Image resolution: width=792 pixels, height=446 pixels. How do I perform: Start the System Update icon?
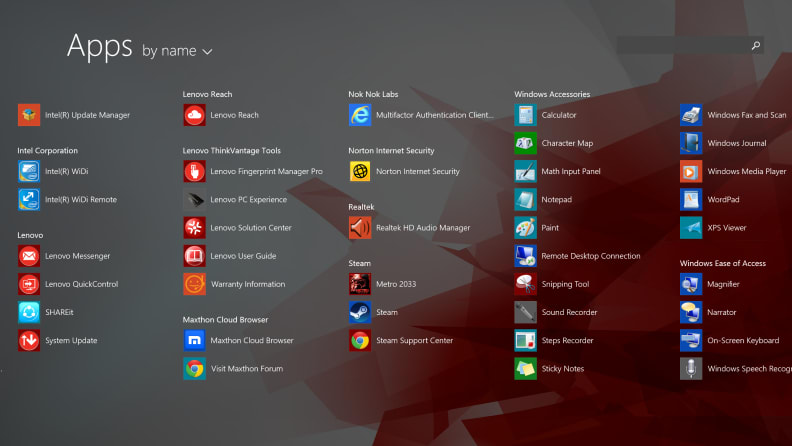pyautogui.click(x=29, y=340)
